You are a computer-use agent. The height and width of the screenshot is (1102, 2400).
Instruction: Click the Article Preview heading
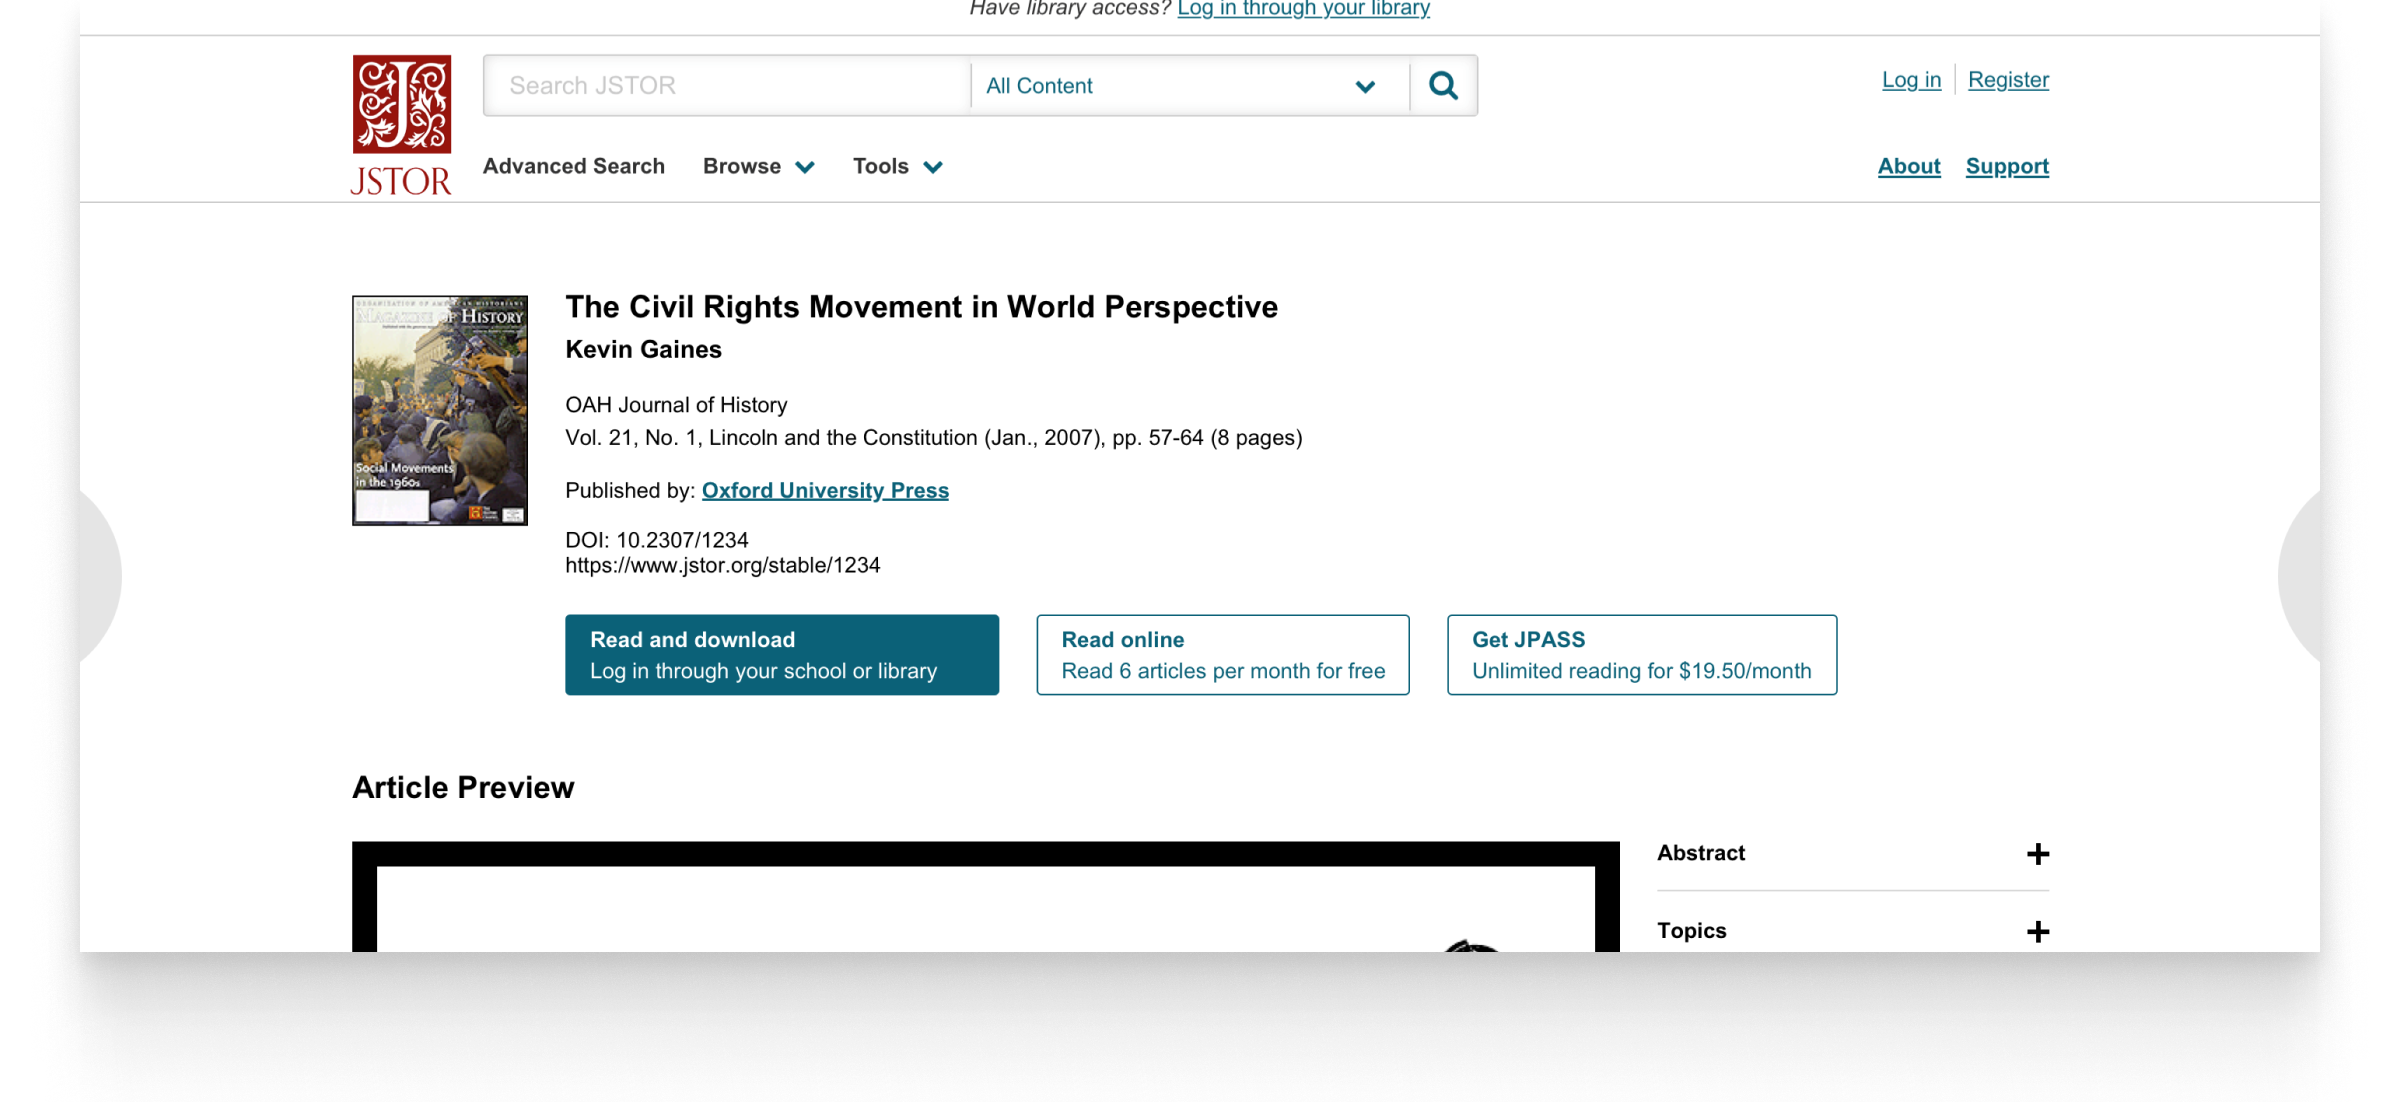tap(463, 788)
